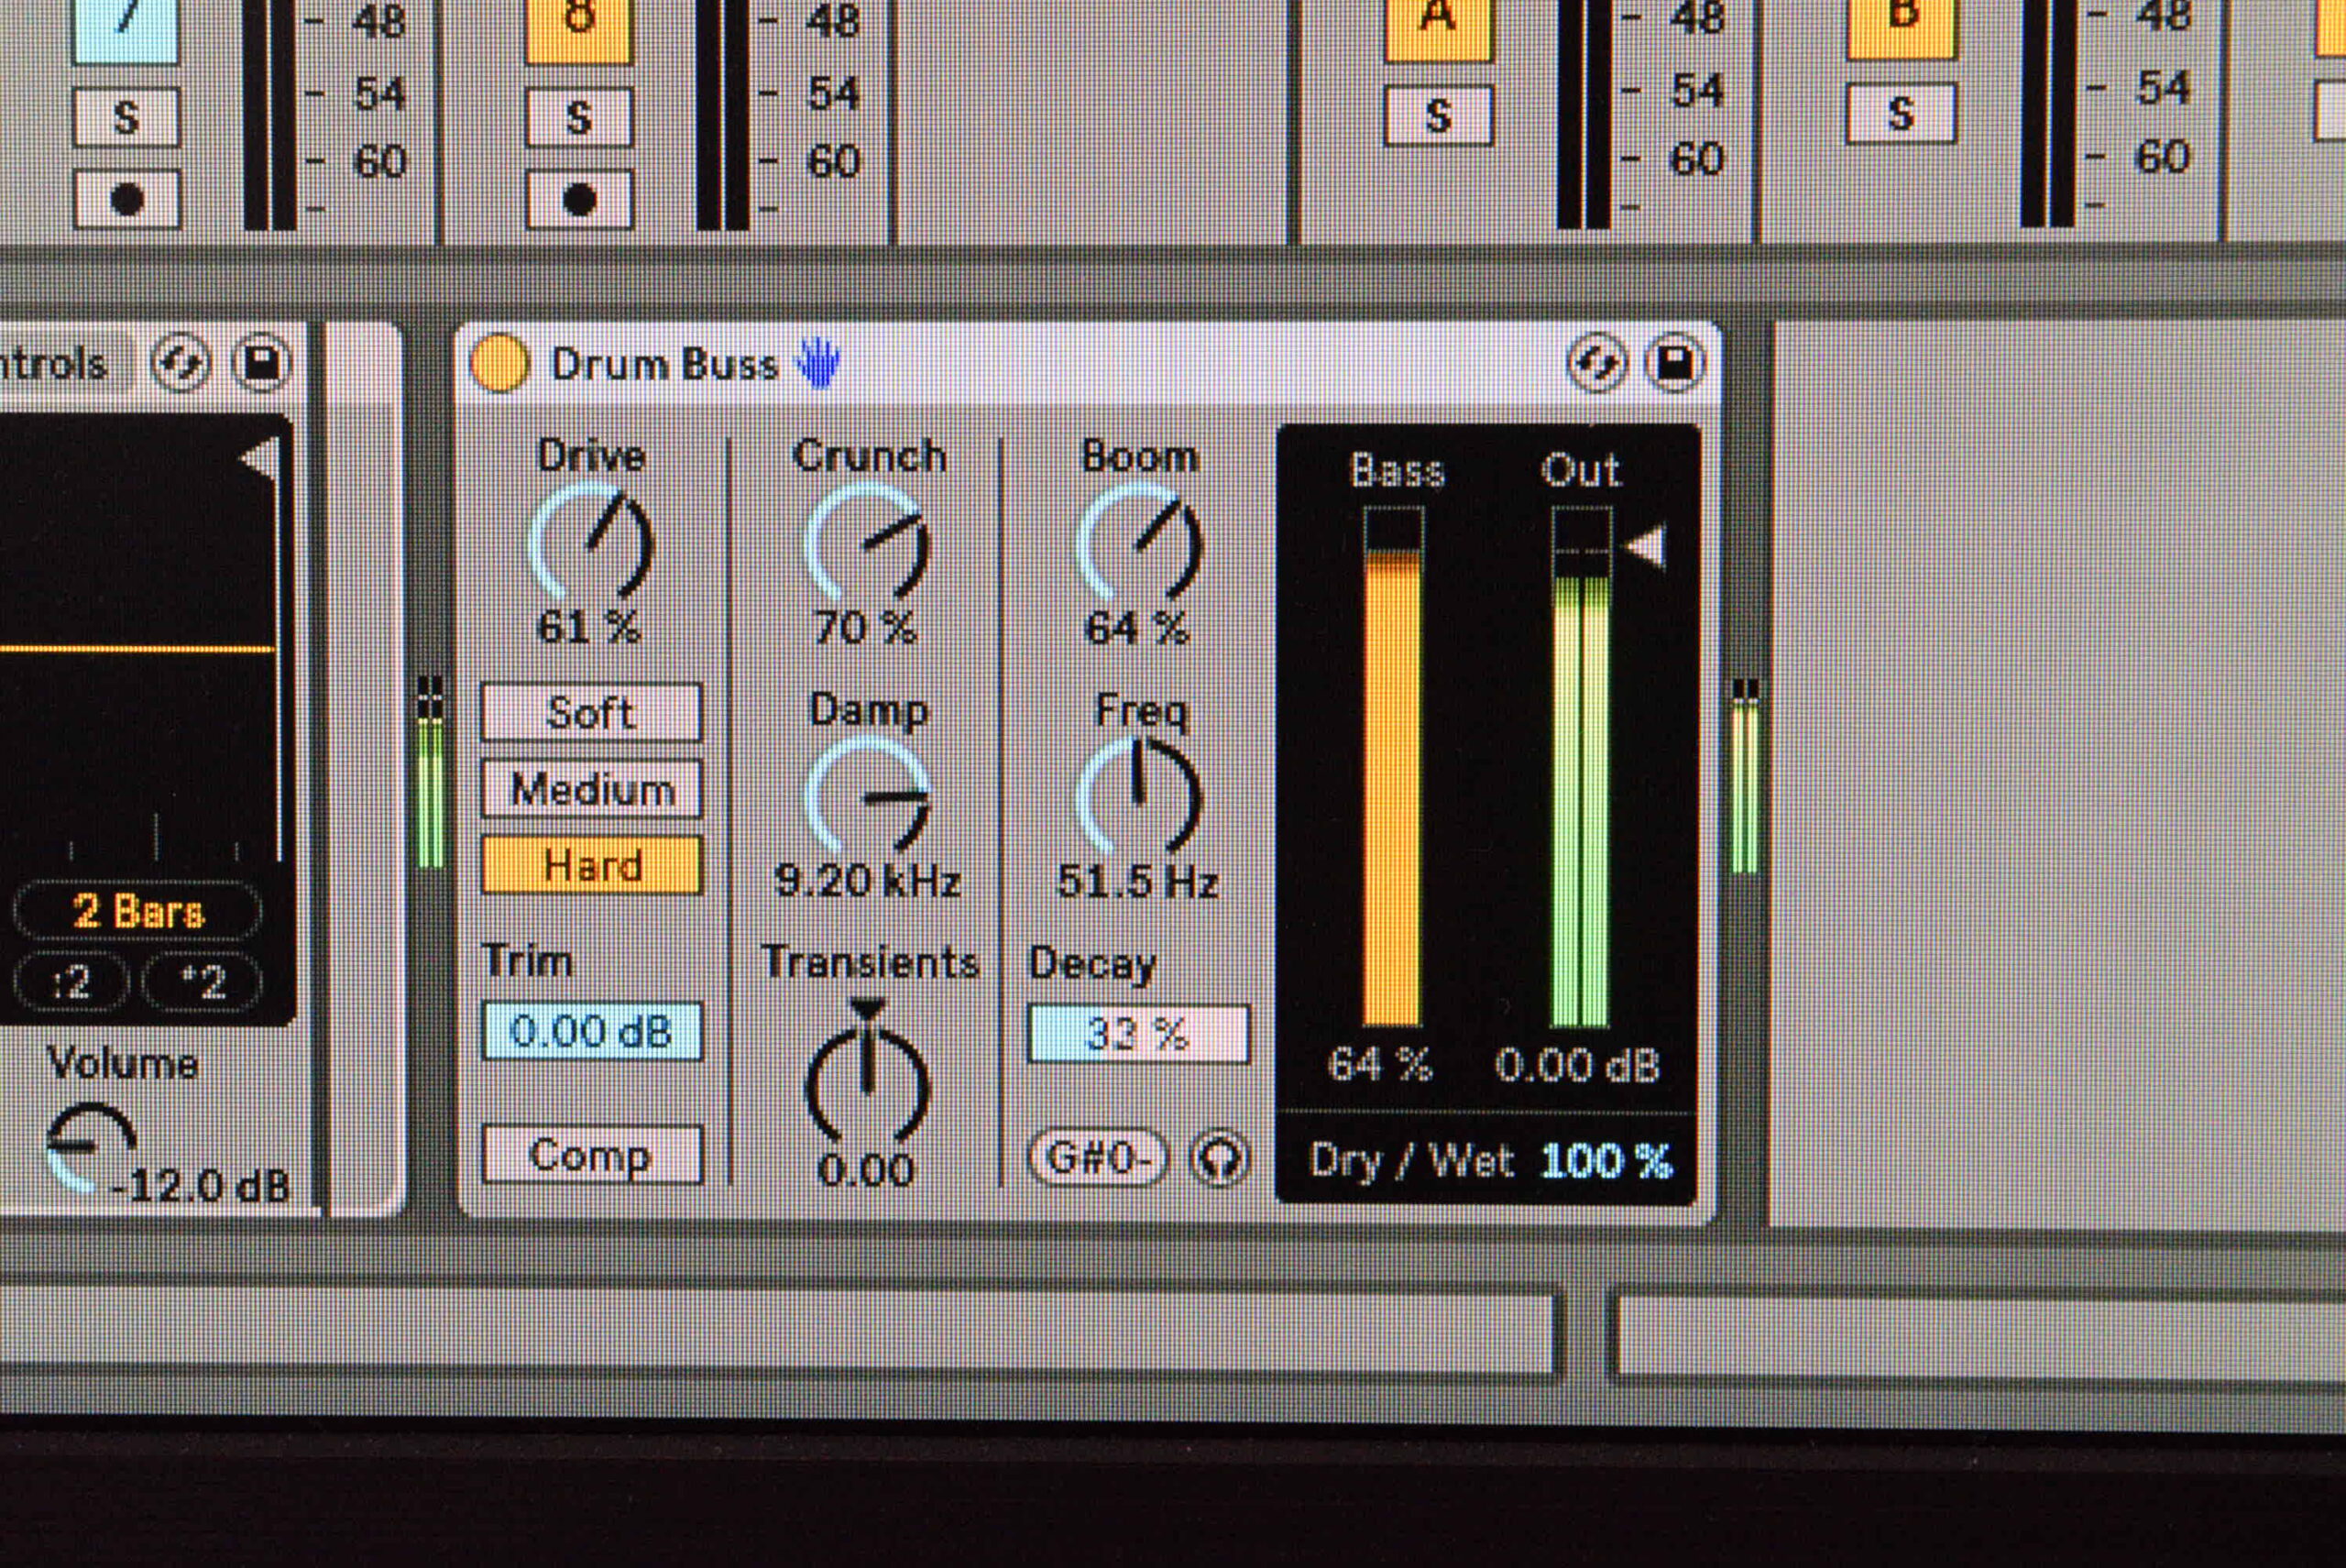Arm track 8 for recording
This screenshot has width=2346, height=1568.
(x=579, y=199)
